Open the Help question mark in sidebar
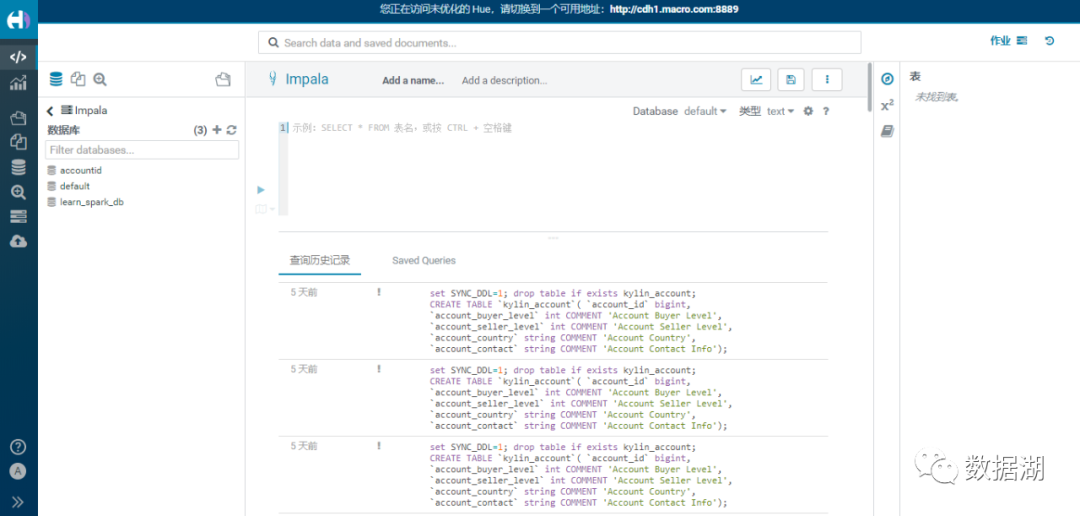 click(19, 446)
